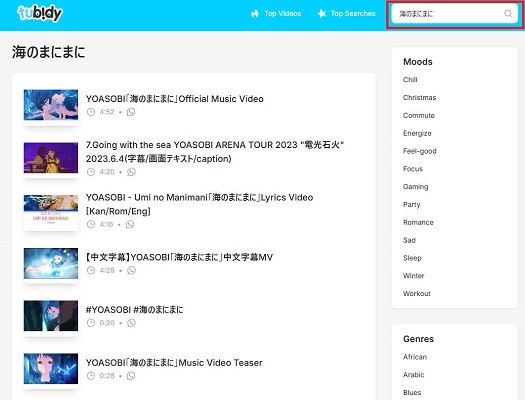Select the Sleep mood

pos(412,258)
